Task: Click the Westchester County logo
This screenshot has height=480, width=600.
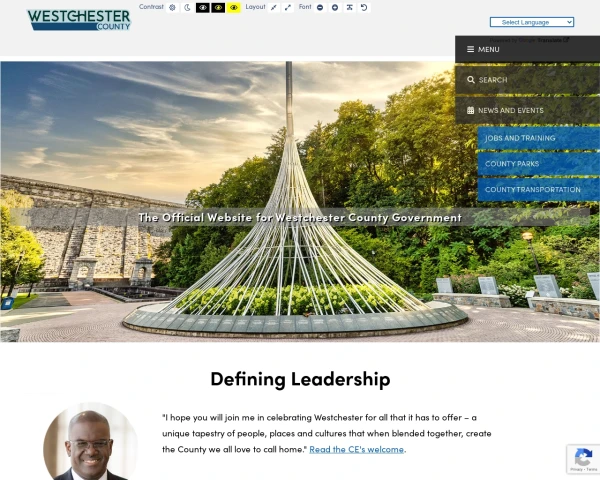Action: pyautogui.click(x=79, y=20)
